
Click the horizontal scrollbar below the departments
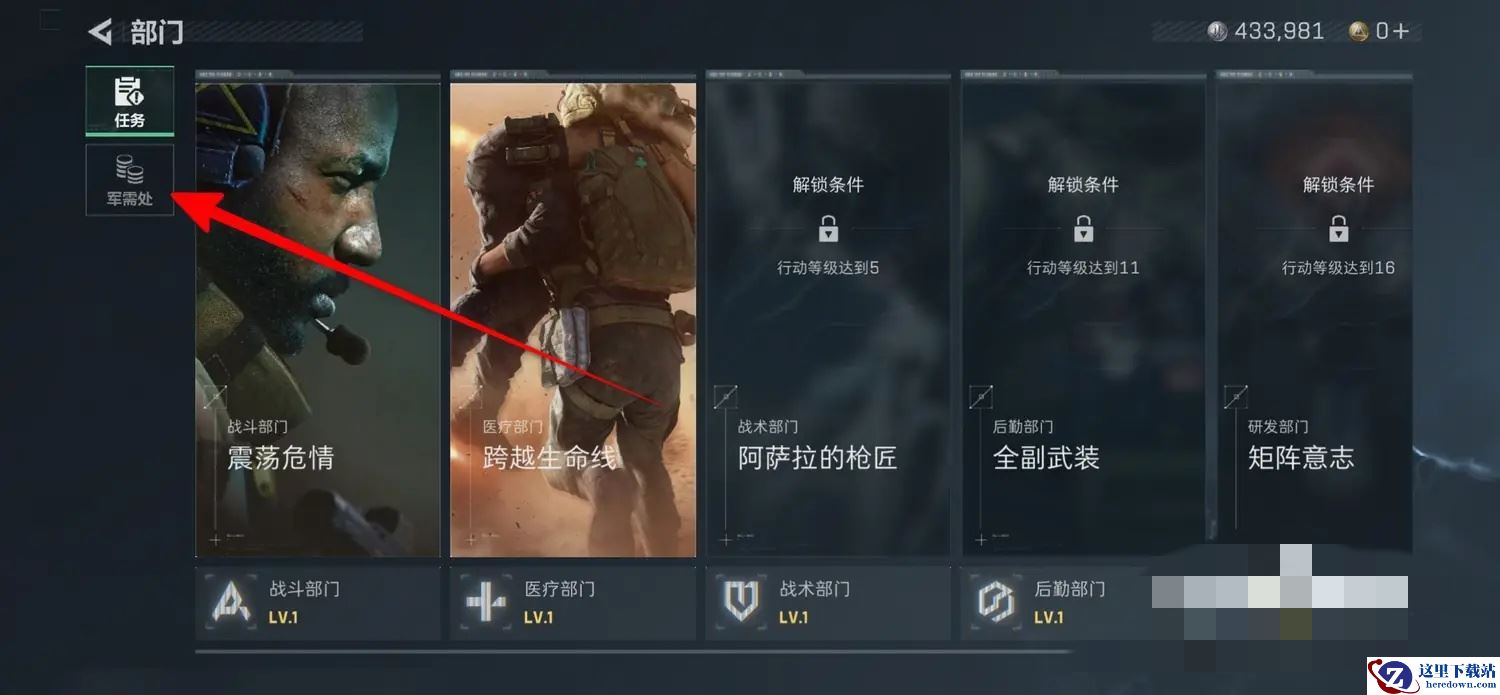632,652
